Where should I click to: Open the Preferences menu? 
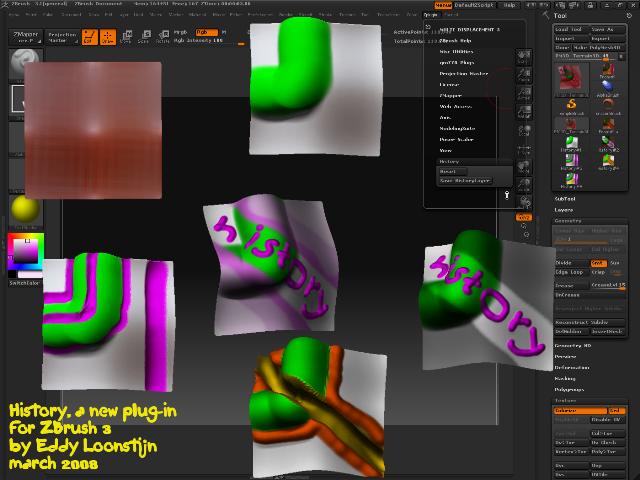(x=260, y=15)
